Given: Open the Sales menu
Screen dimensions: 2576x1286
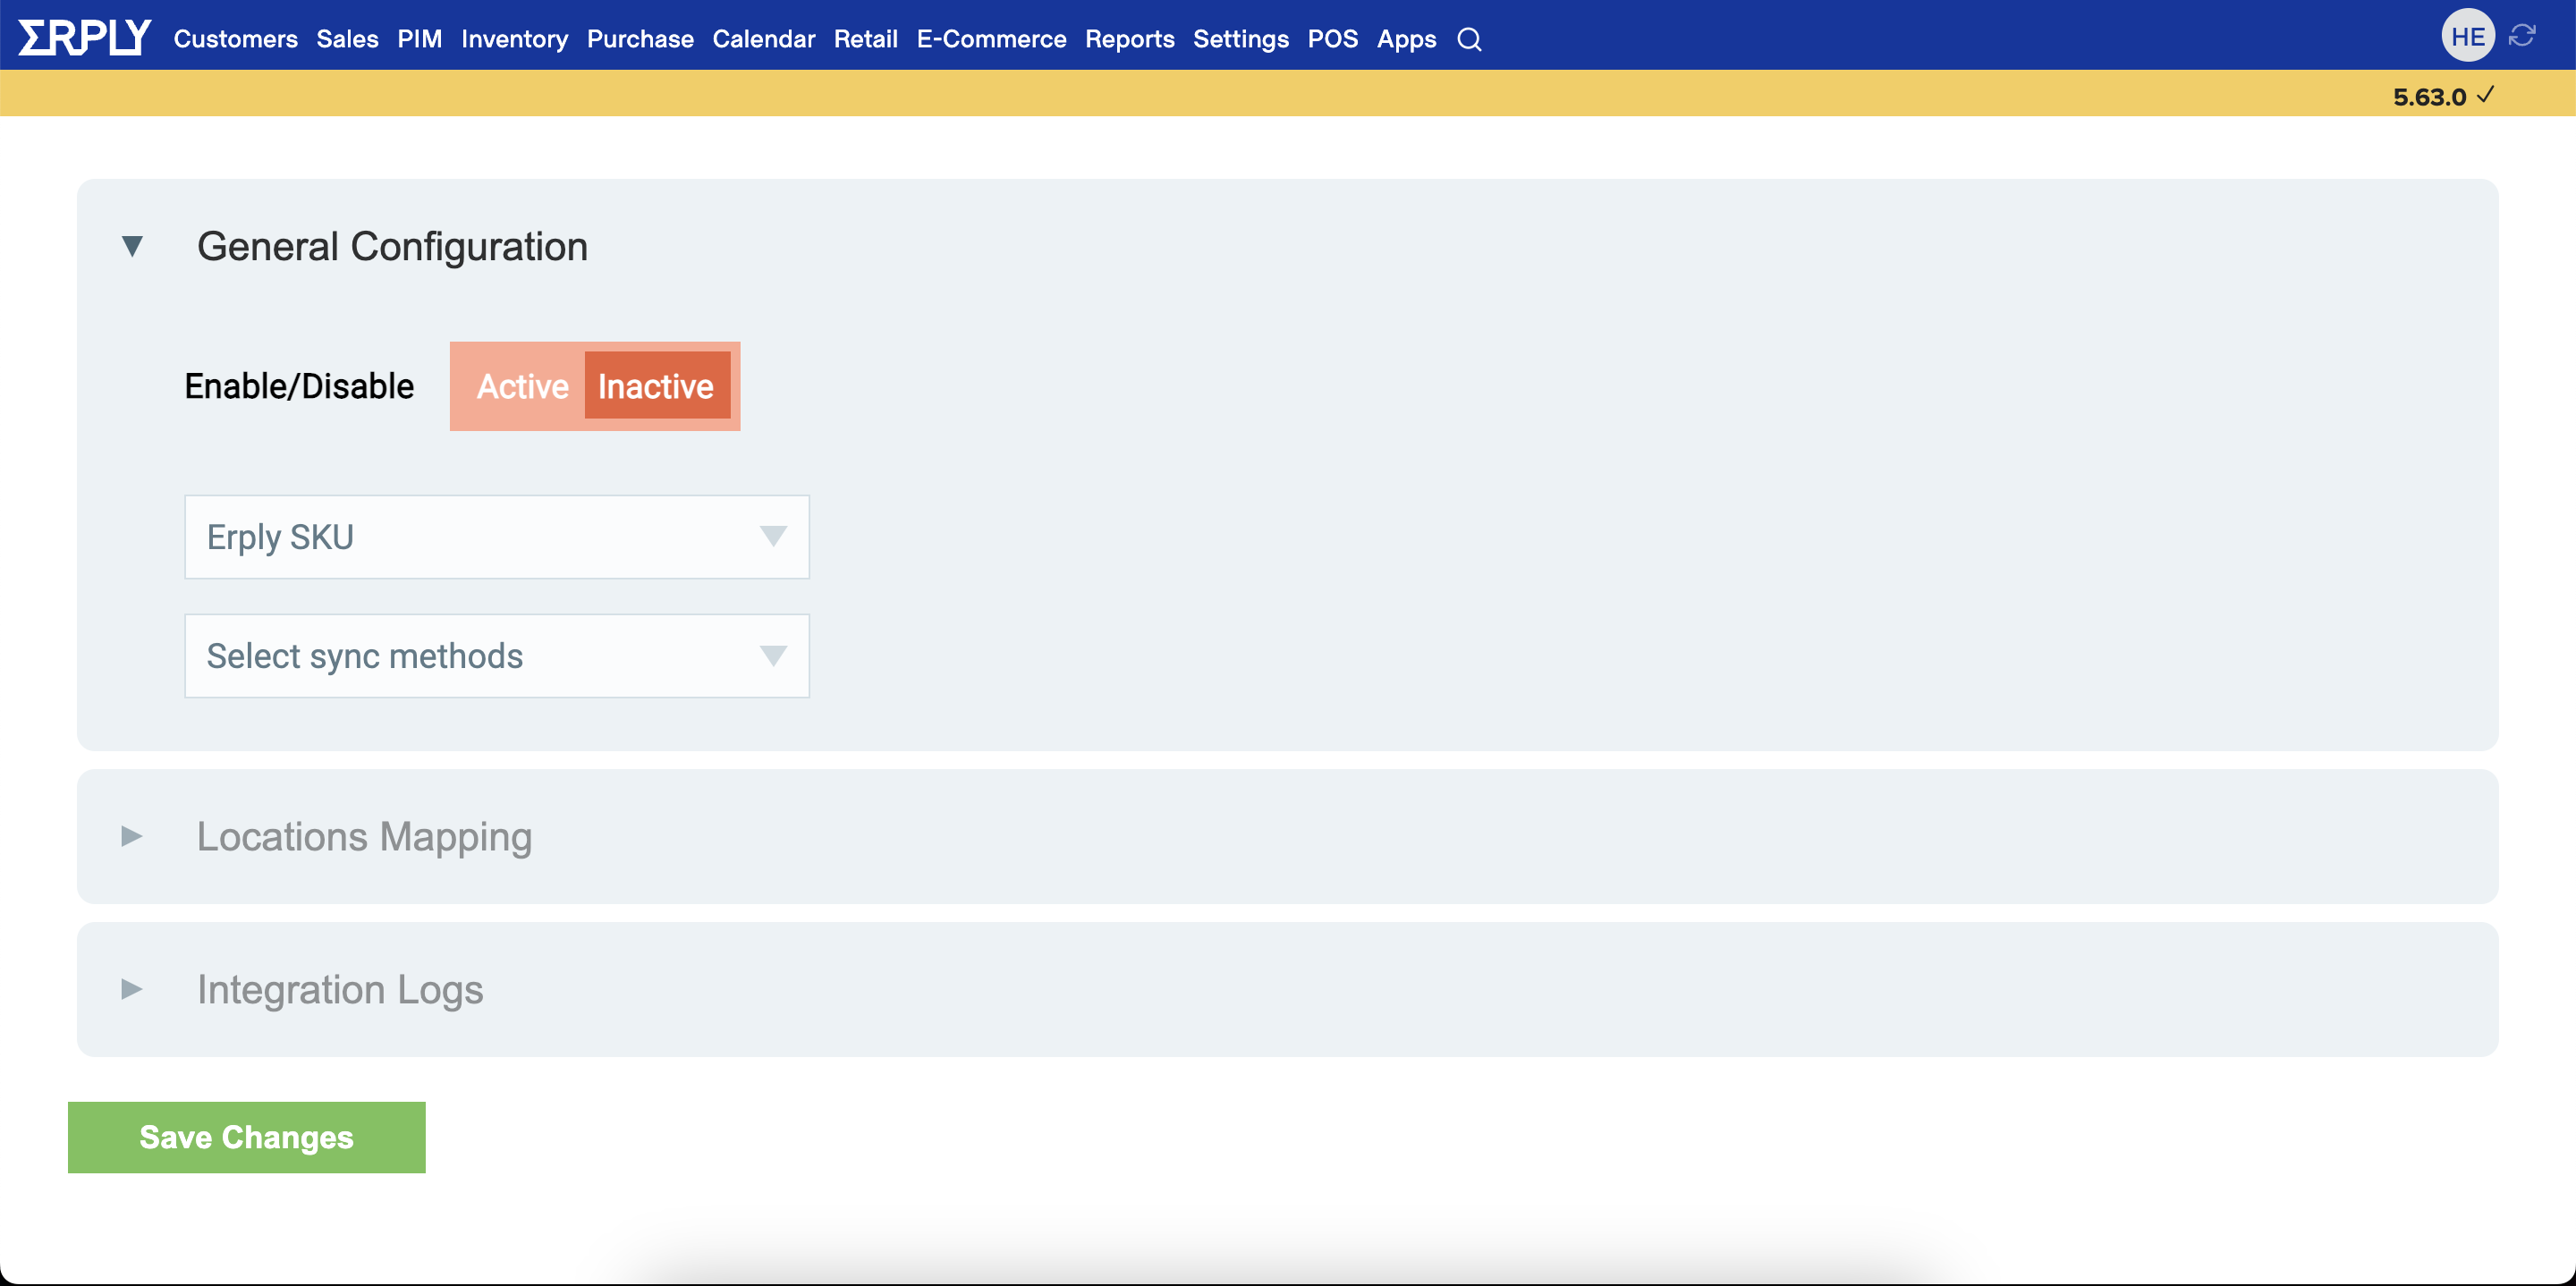Looking at the screenshot, I should pyautogui.click(x=347, y=39).
